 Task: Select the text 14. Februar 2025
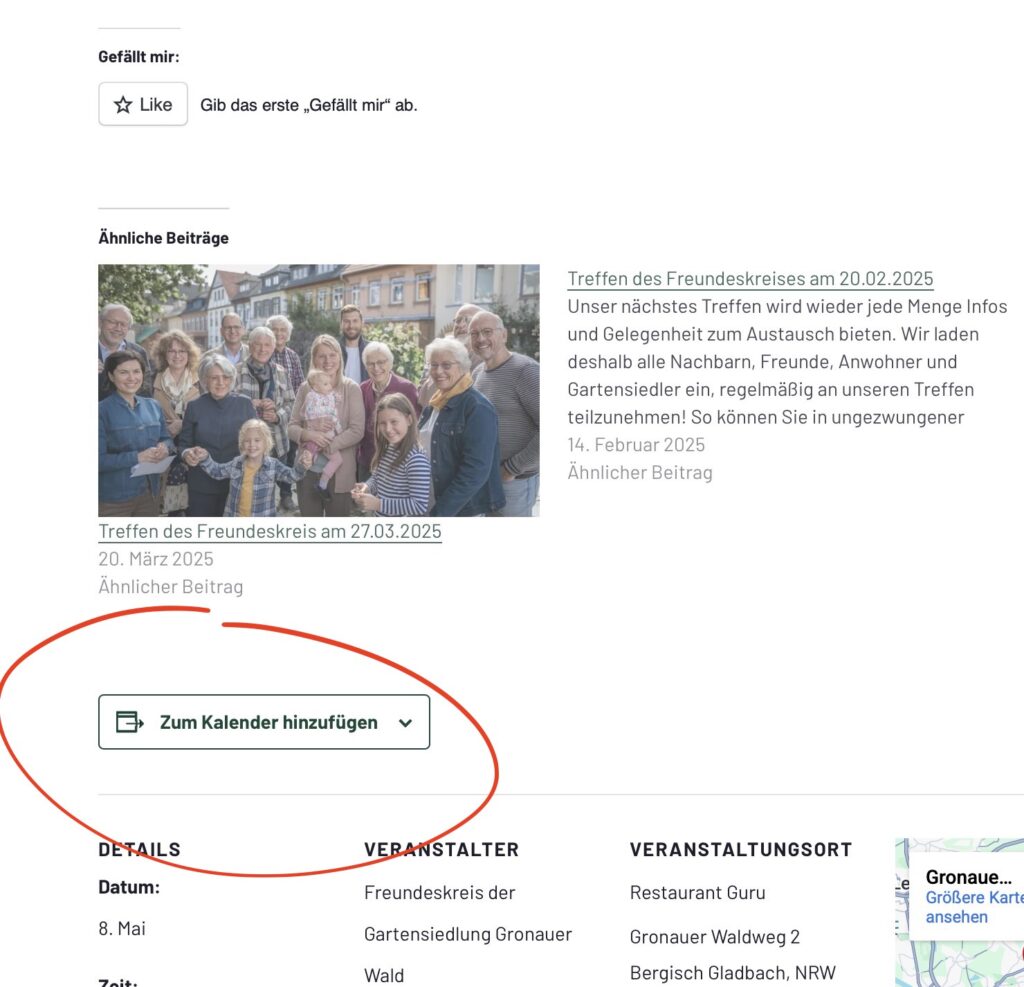(x=636, y=445)
